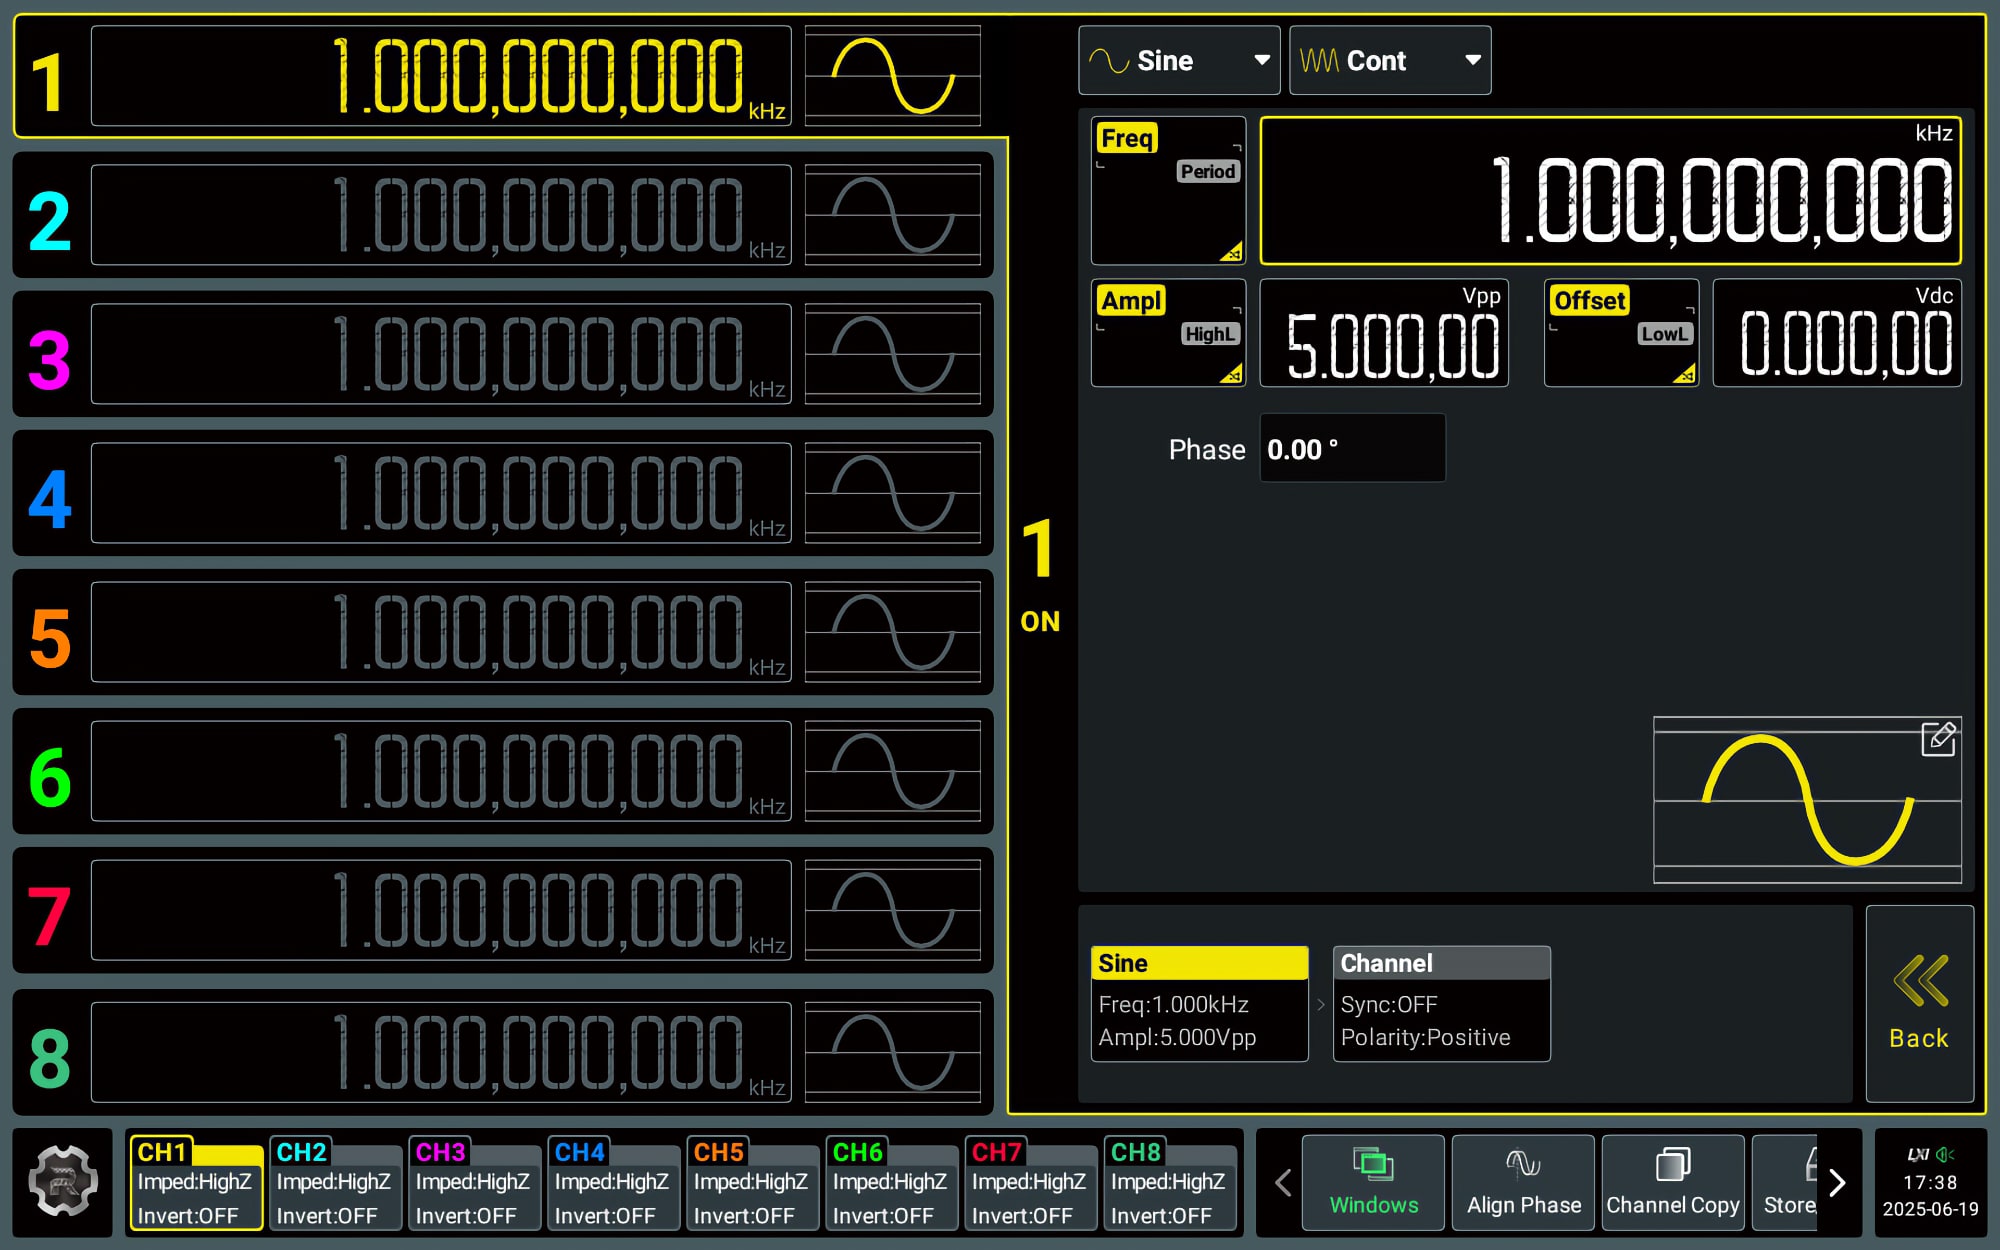2000x1250 pixels.
Task: Open channel 8 sine waveform thumbnail
Action: (x=893, y=1052)
